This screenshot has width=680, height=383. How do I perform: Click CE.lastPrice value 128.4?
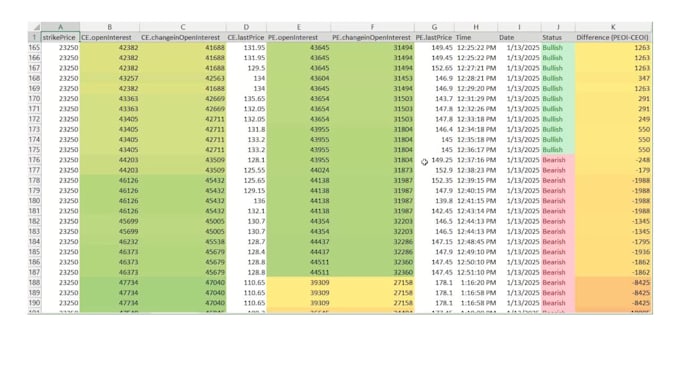tap(246, 252)
